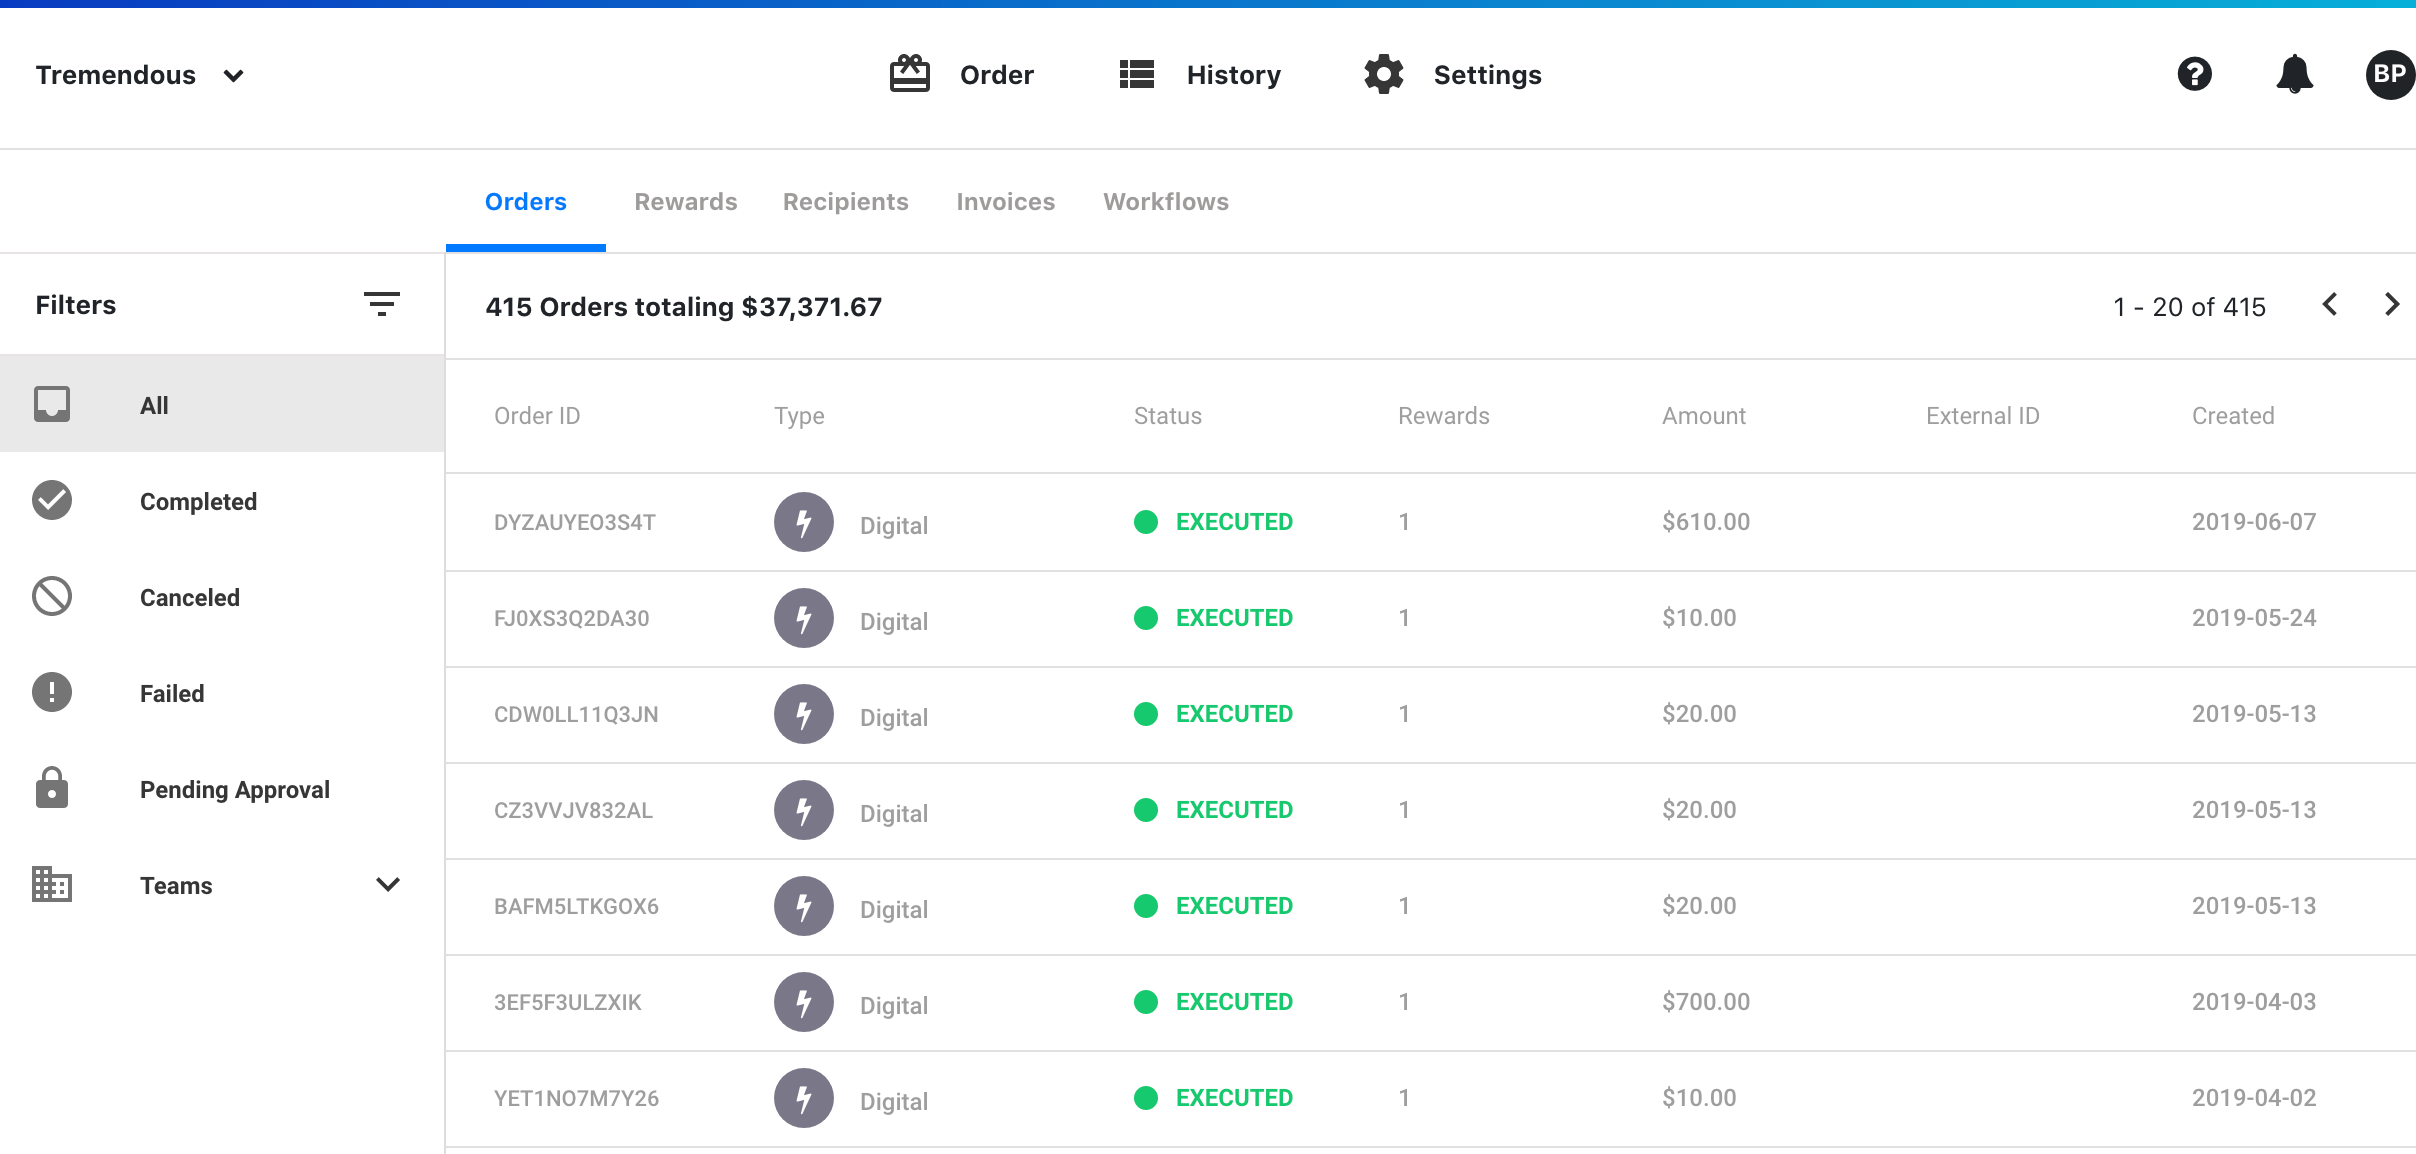This screenshot has width=2416, height=1154.
Task: Click Digital bolt icon for DYZAUYEO3S4T
Action: tap(804, 522)
